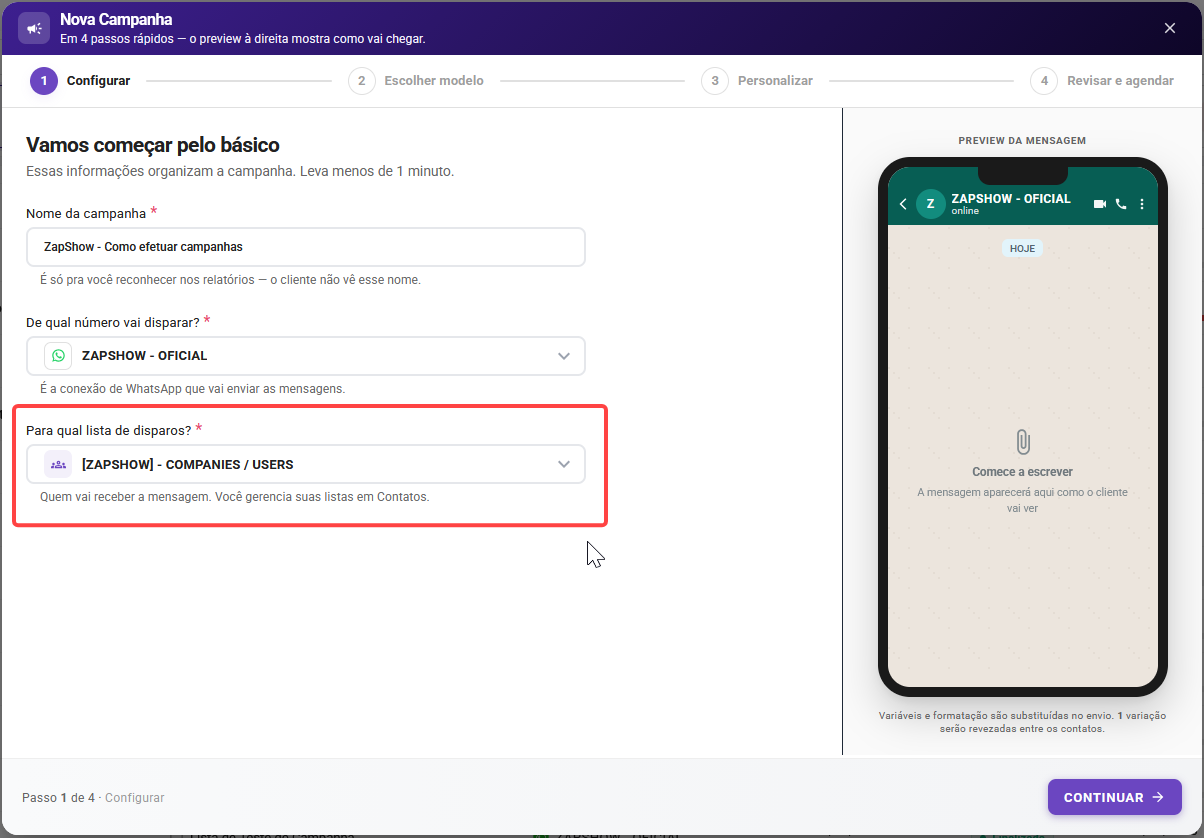Image resolution: width=1204 pixels, height=838 pixels.
Task: Open the three-dot menu in phone preview
Action: pos(1142,204)
